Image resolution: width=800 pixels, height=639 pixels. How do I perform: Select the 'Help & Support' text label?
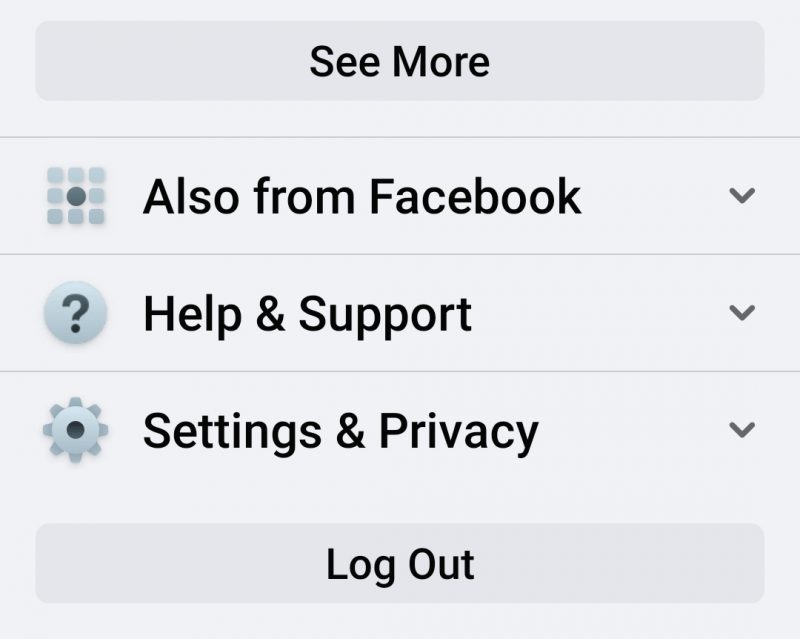click(x=308, y=315)
